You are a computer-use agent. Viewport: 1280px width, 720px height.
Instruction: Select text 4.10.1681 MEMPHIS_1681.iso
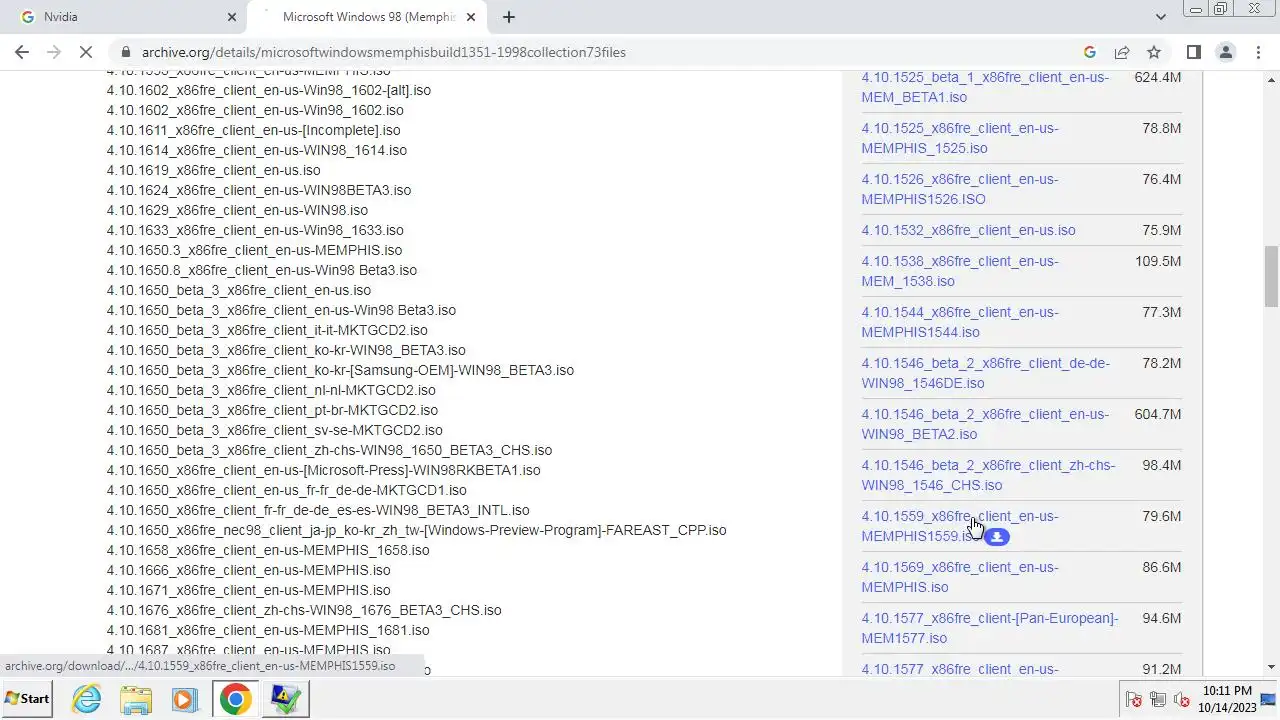[x=268, y=630]
